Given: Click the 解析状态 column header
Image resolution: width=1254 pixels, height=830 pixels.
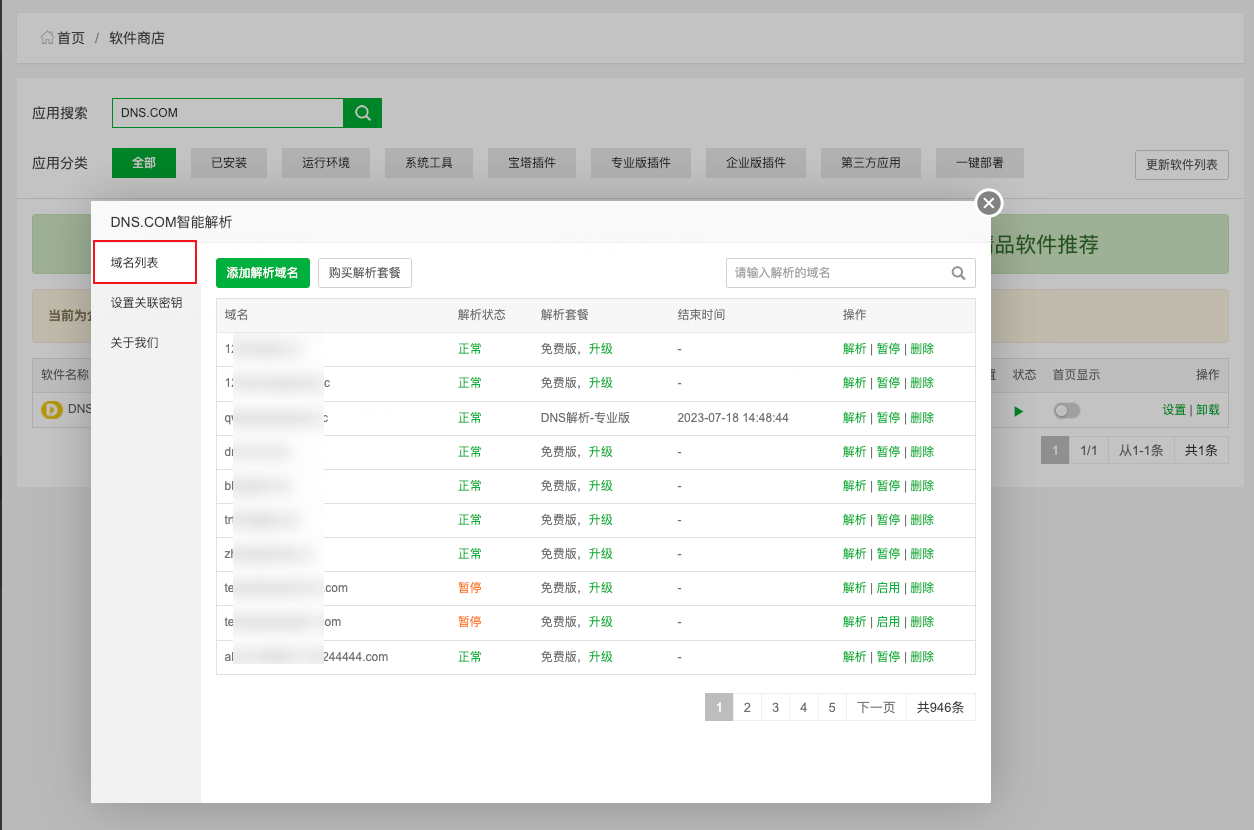Looking at the screenshot, I should point(482,315).
